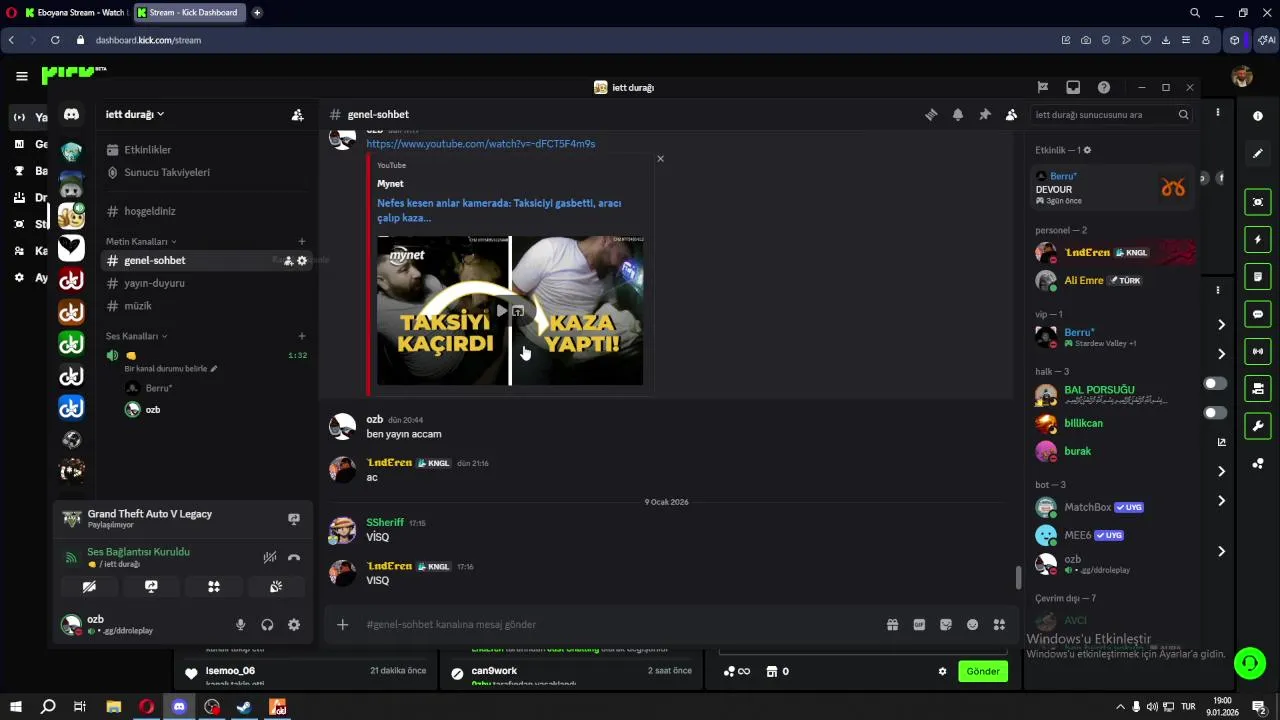Open Discord direct messages home icon

click(71, 114)
